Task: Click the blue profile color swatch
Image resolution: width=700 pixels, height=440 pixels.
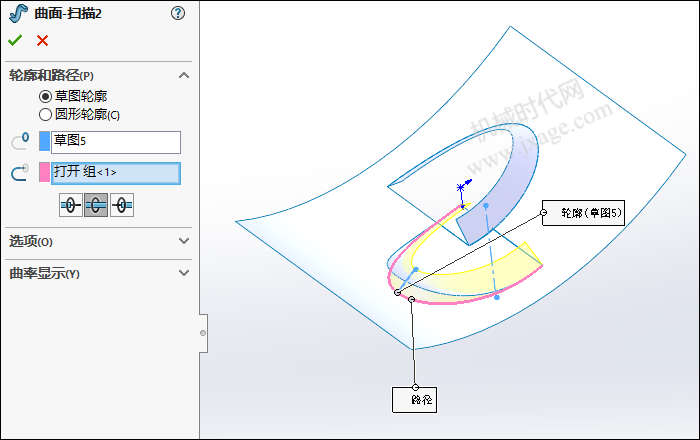Action: 44,141
